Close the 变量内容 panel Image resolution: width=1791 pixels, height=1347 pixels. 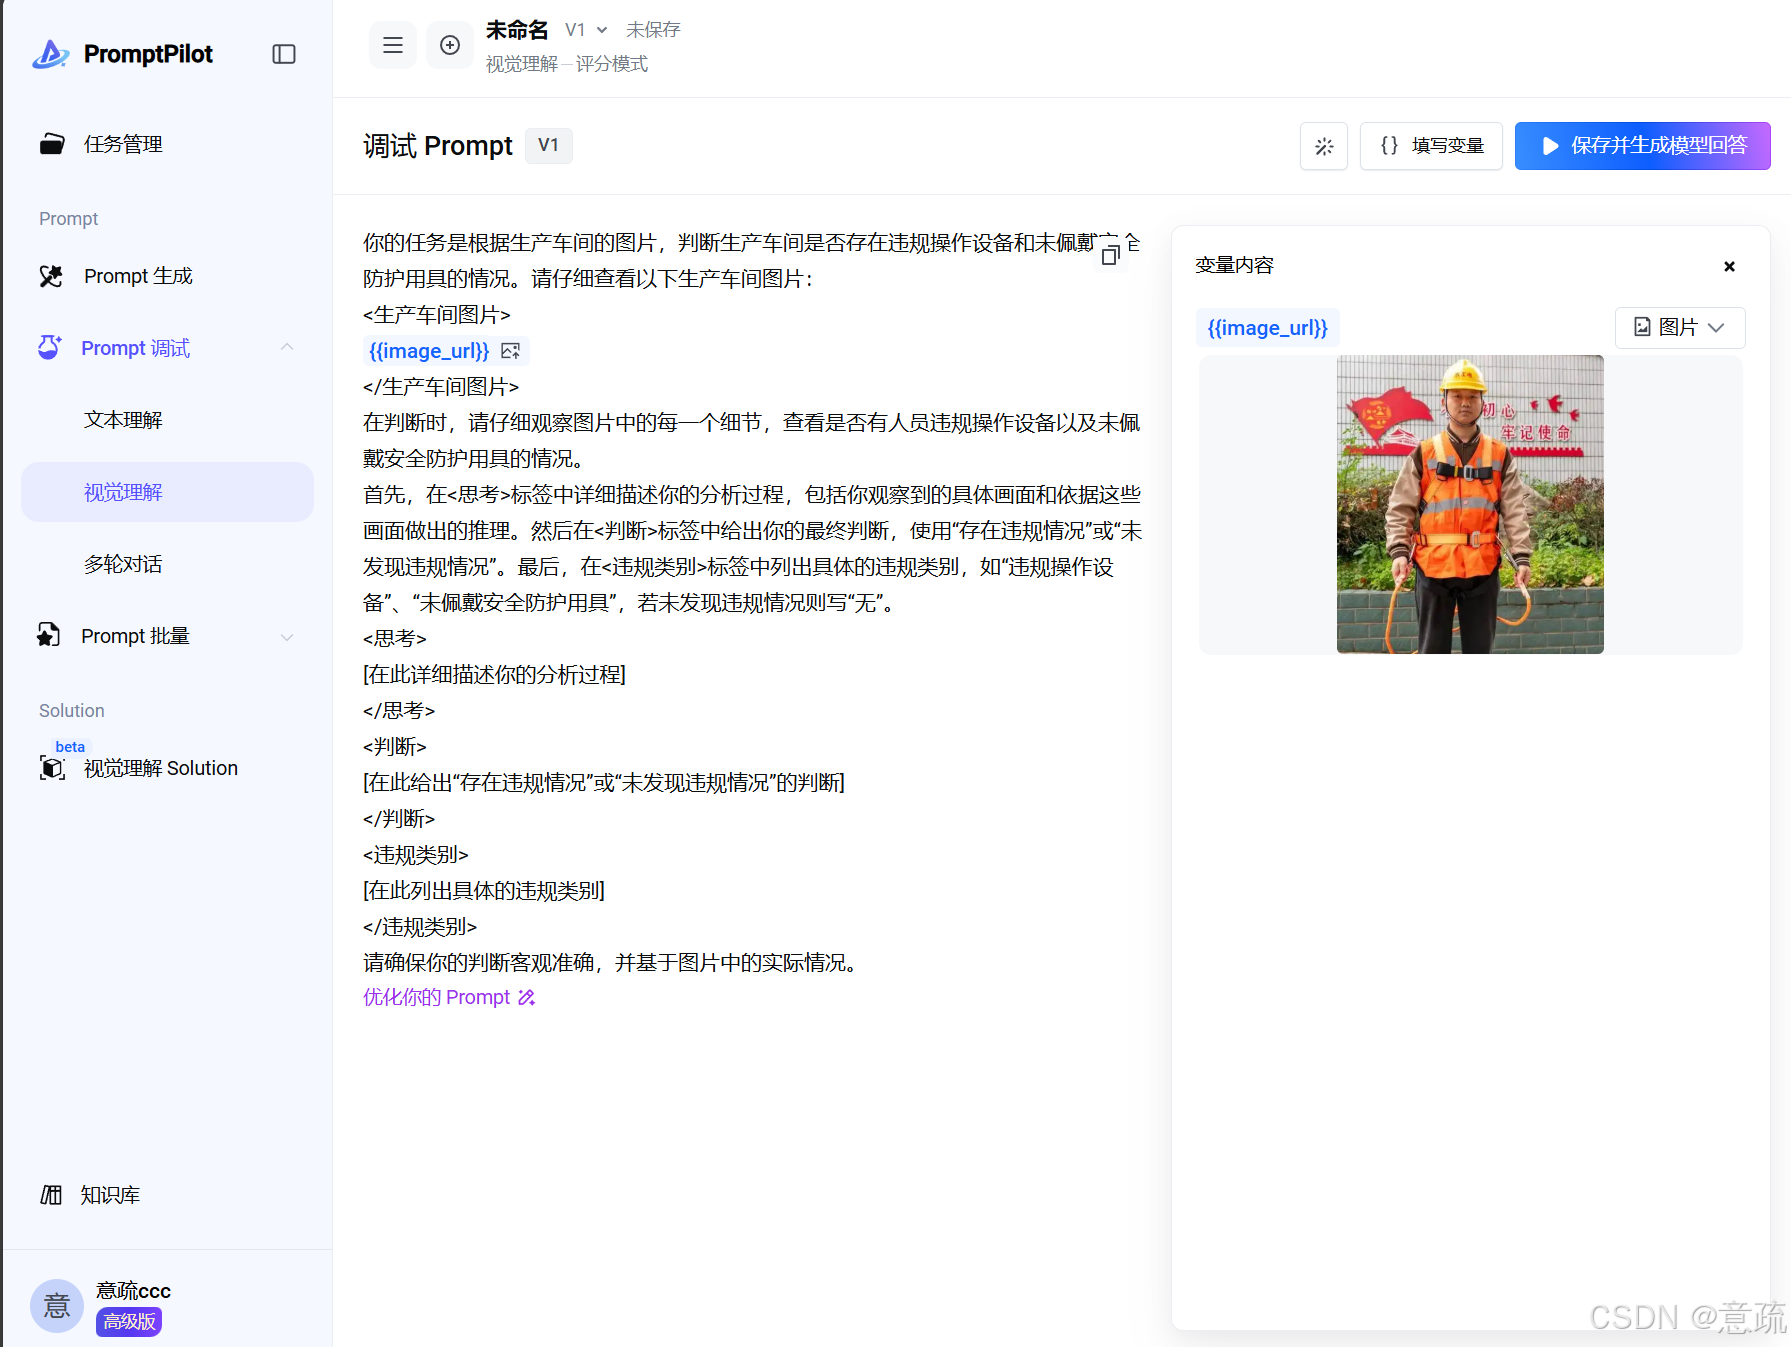click(x=1729, y=266)
